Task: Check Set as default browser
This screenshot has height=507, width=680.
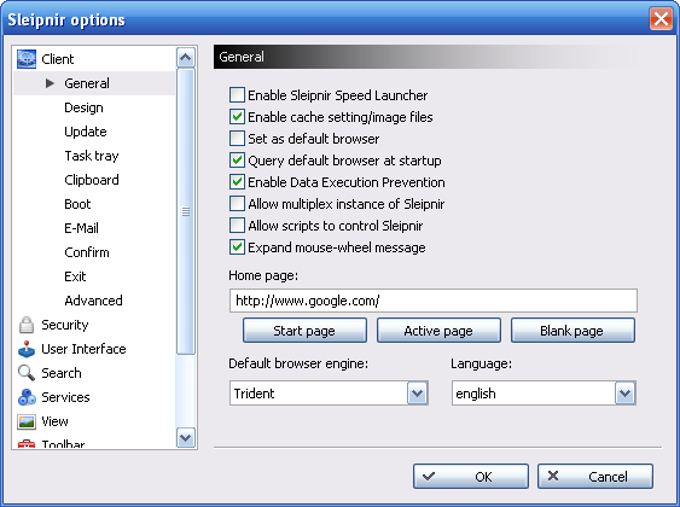Action: [237, 138]
